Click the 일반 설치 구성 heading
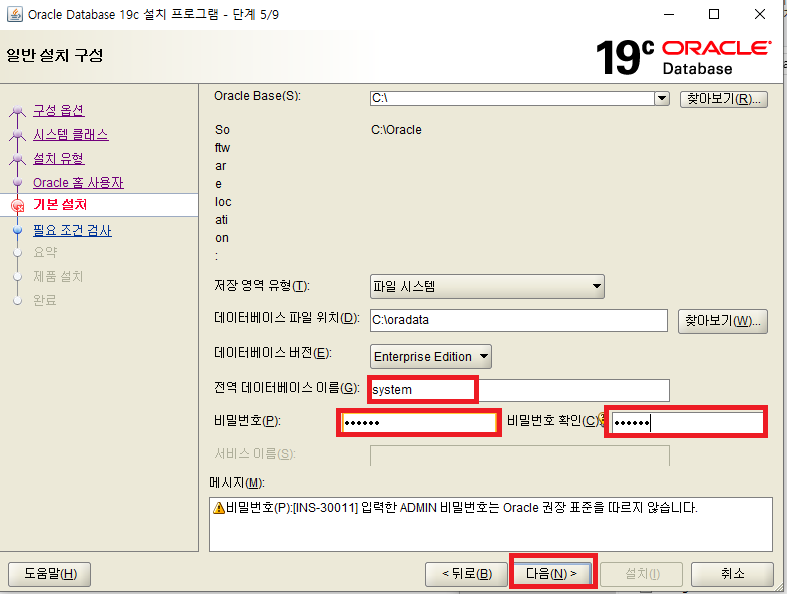The image size is (787, 594). pyautogui.click(x=55, y=55)
